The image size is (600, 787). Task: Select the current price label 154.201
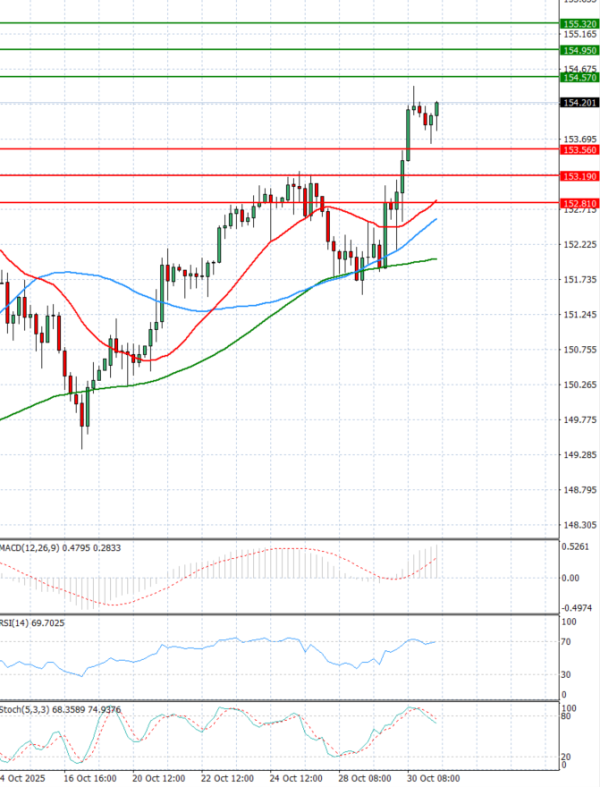pyautogui.click(x=579, y=103)
